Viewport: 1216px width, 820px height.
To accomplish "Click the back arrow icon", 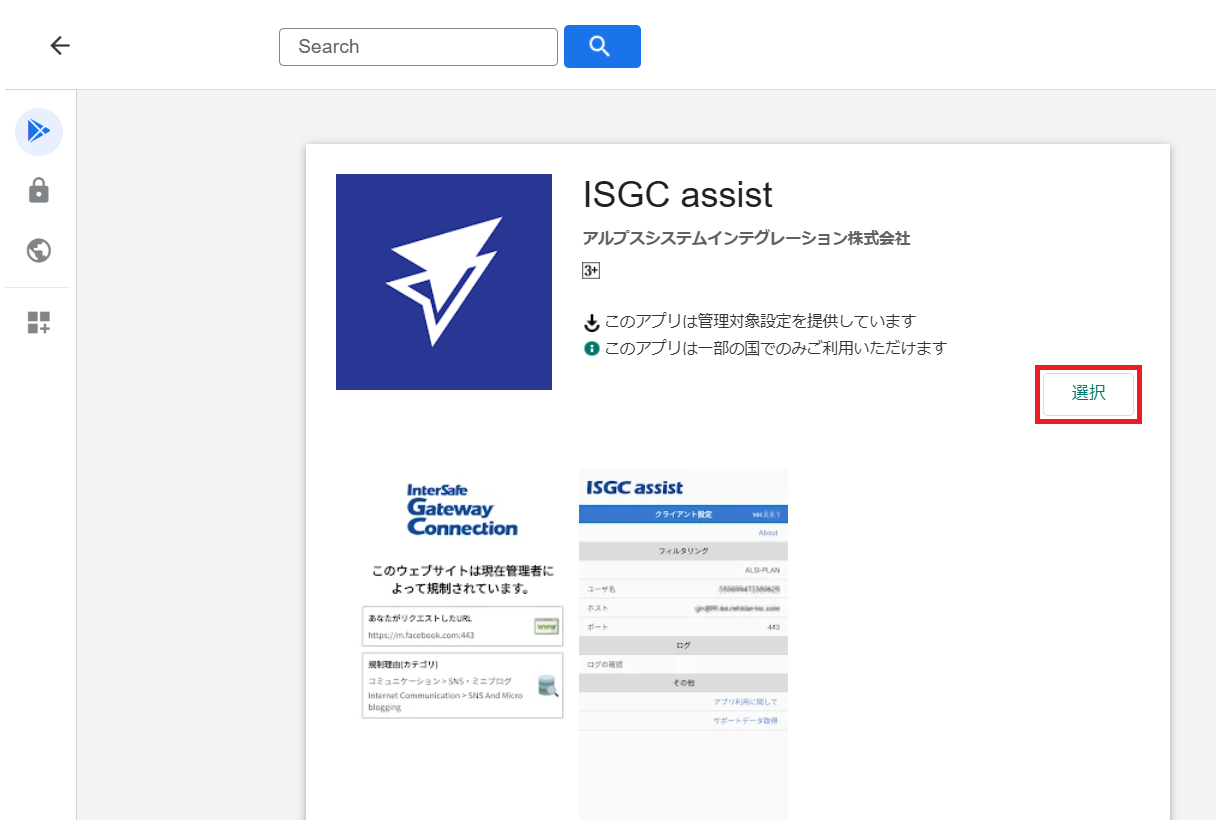I will coord(60,46).
